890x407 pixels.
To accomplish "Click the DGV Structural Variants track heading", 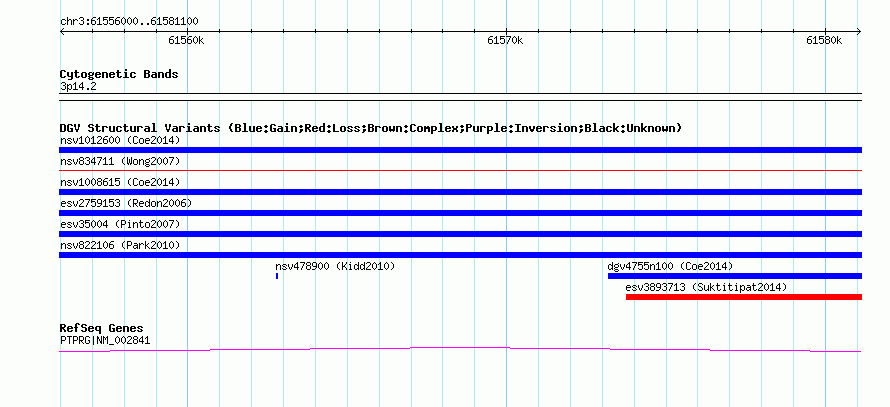I will click(370, 128).
